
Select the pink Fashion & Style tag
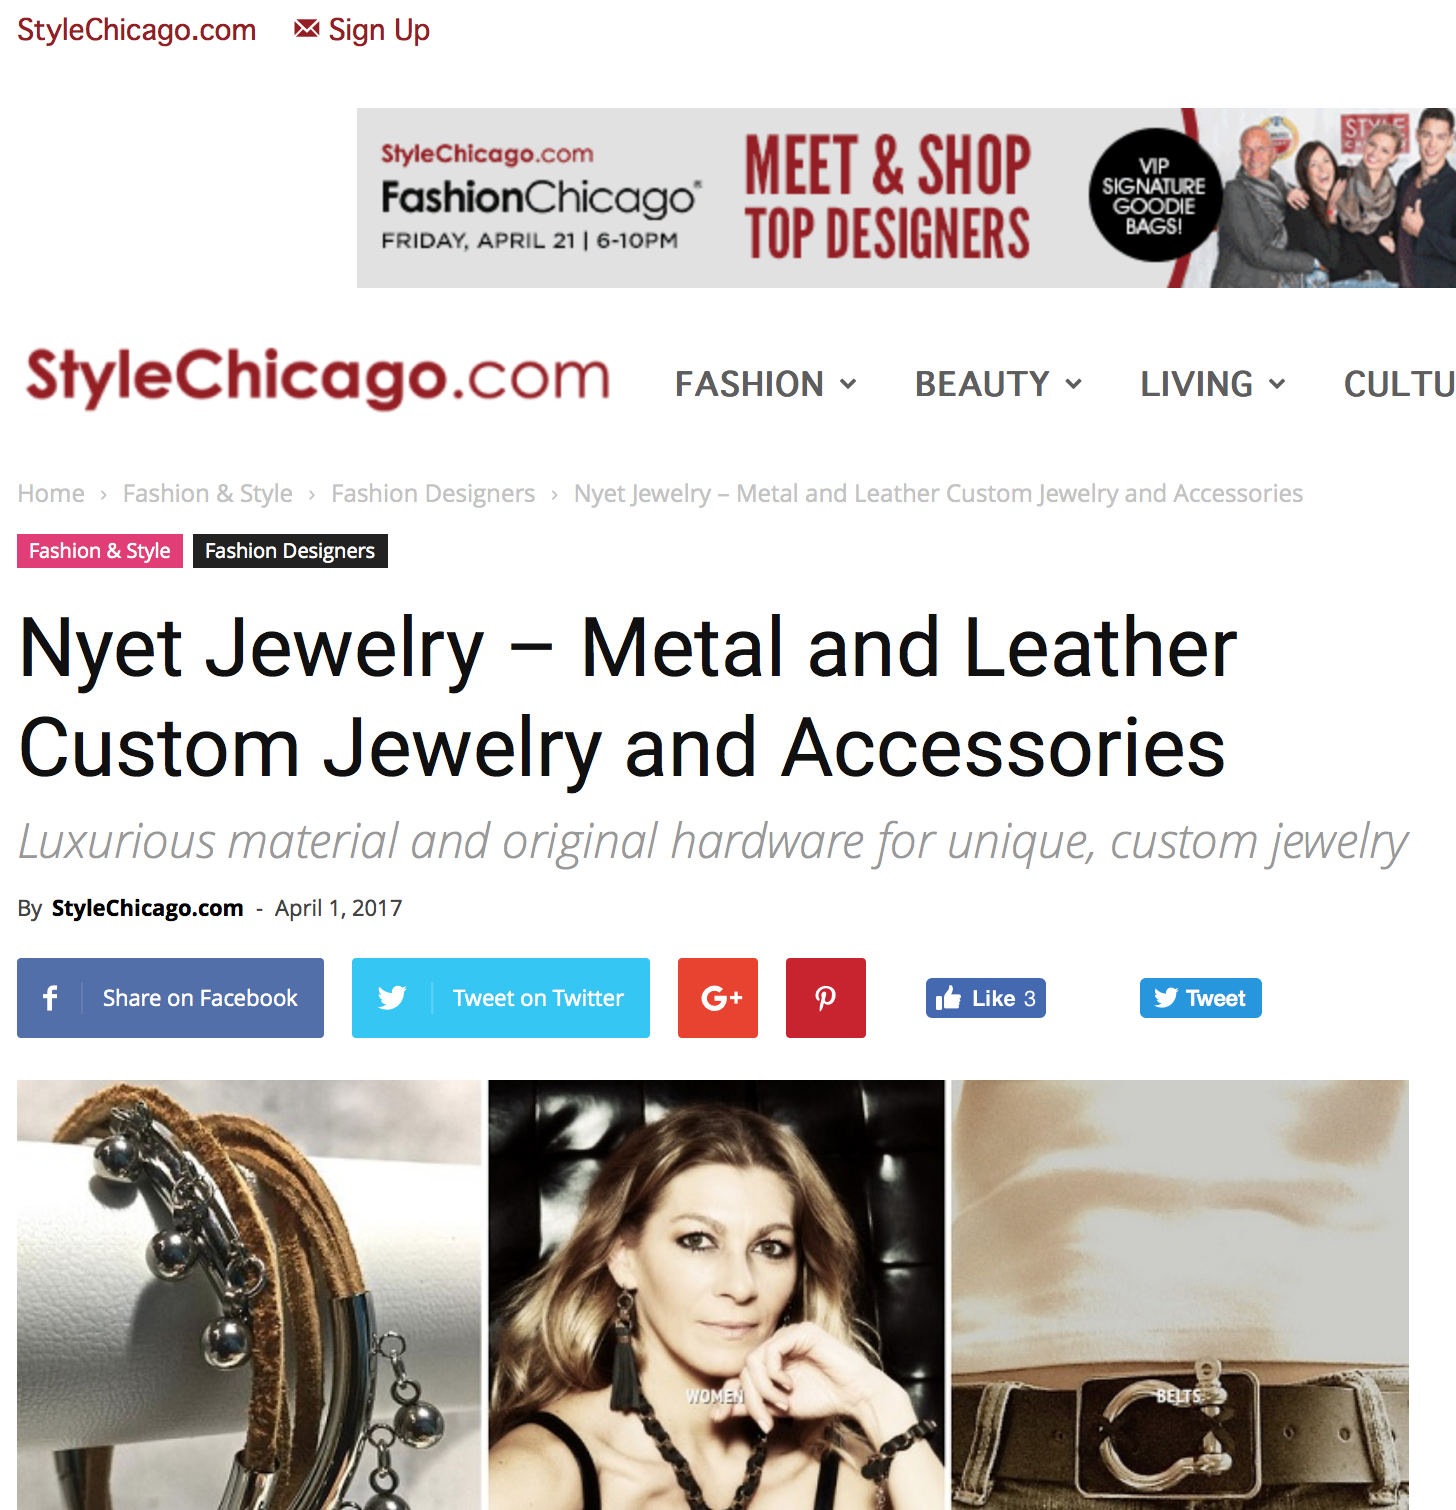coord(100,551)
